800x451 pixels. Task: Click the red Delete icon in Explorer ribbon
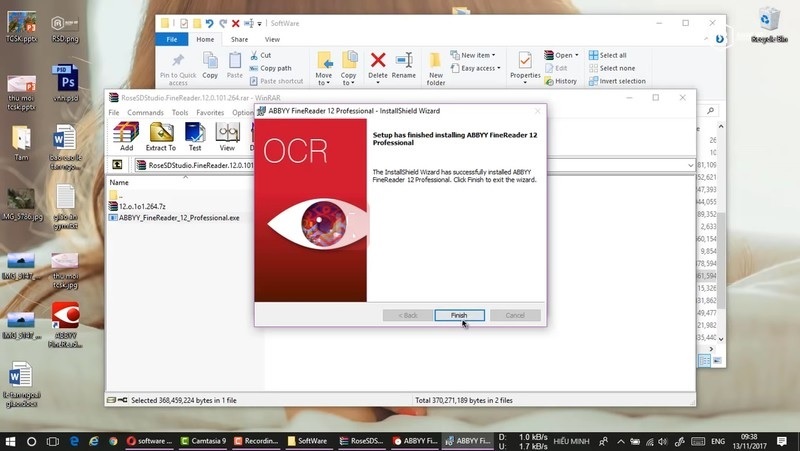378,65
